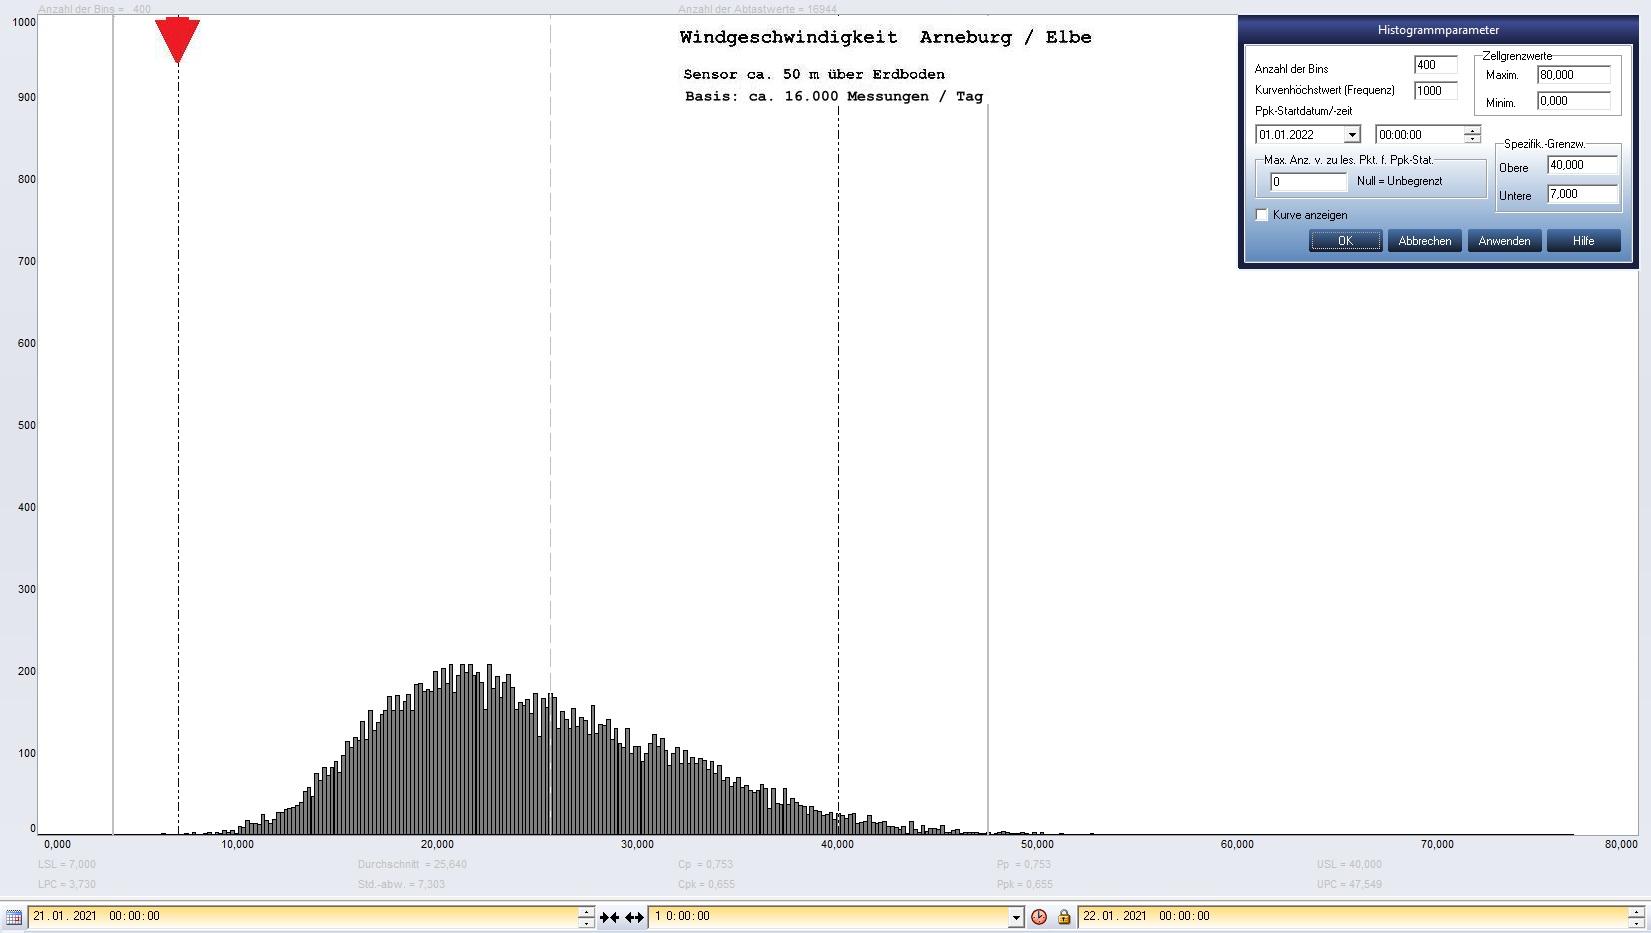
Task: Click the 'Anzahl der Bins' input field
Action: point(1435,65)
